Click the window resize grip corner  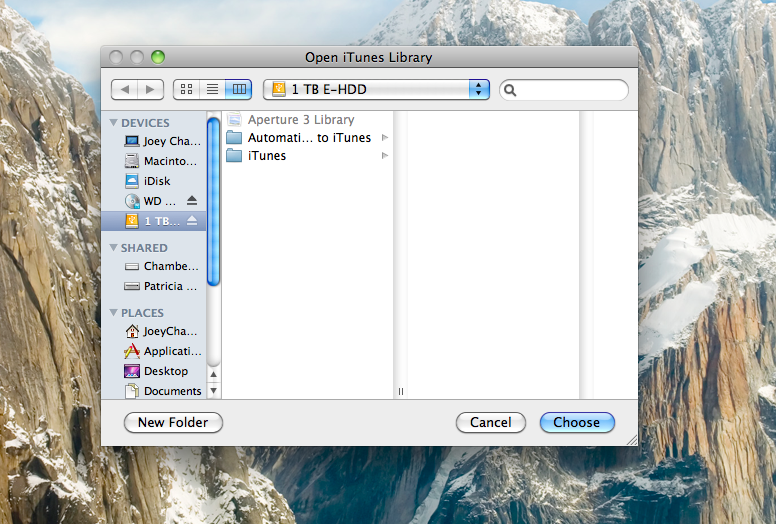632,440
